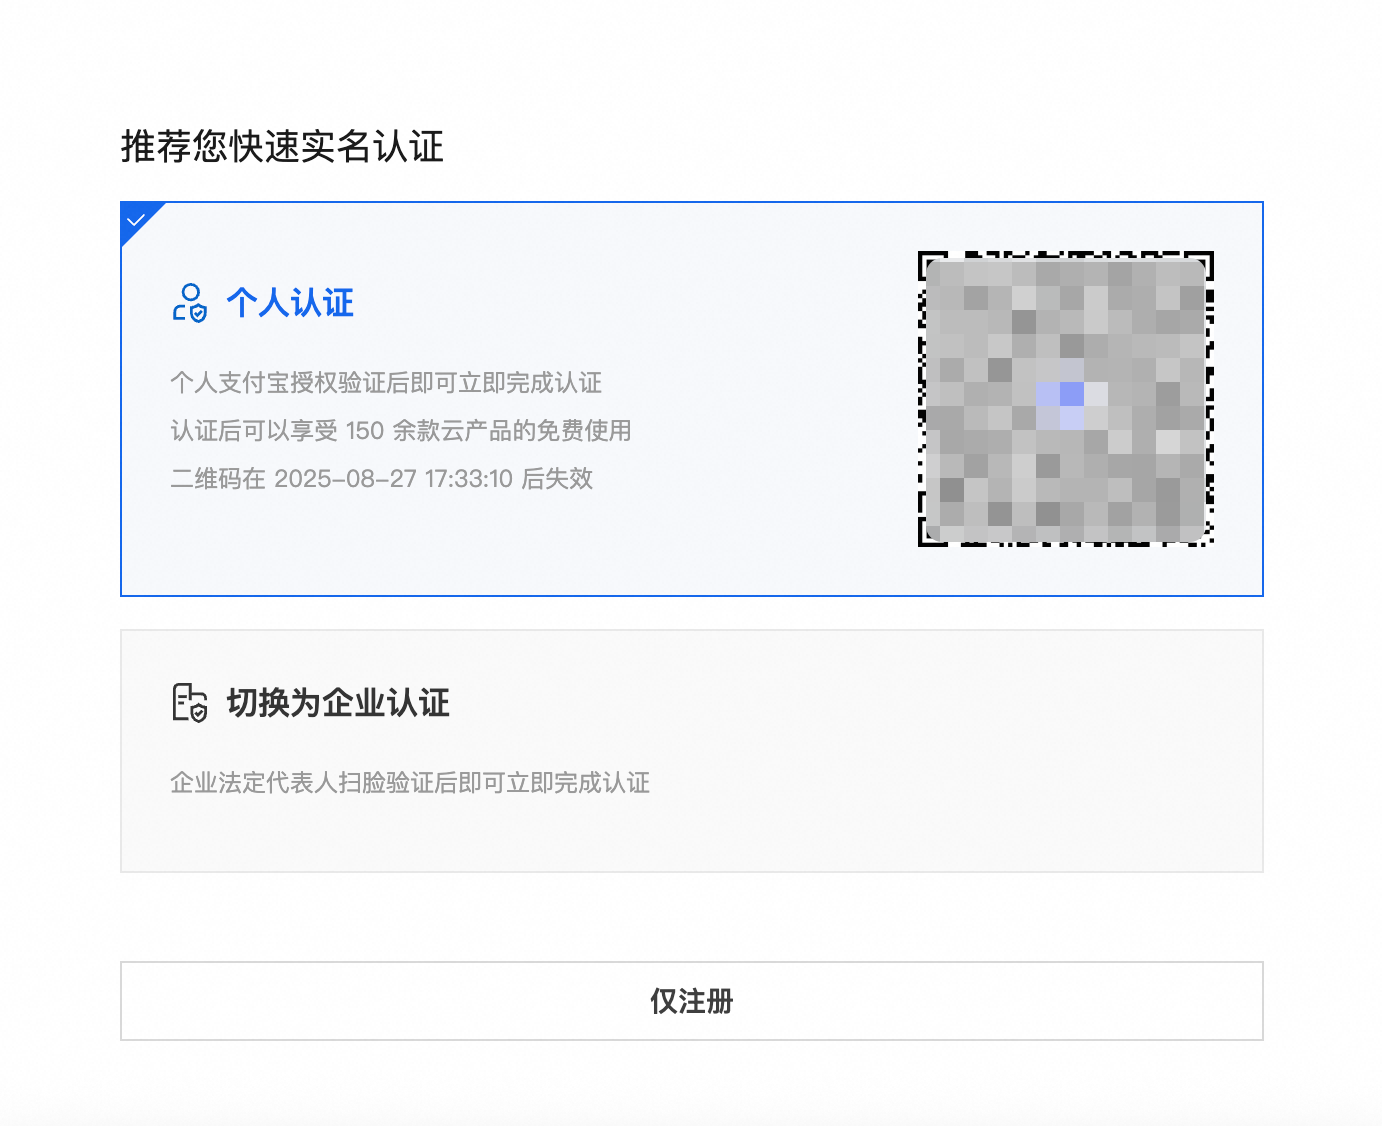Click text about 150 余款云产品的免费使用
1382x1126 pixels.
pos(401,431)
